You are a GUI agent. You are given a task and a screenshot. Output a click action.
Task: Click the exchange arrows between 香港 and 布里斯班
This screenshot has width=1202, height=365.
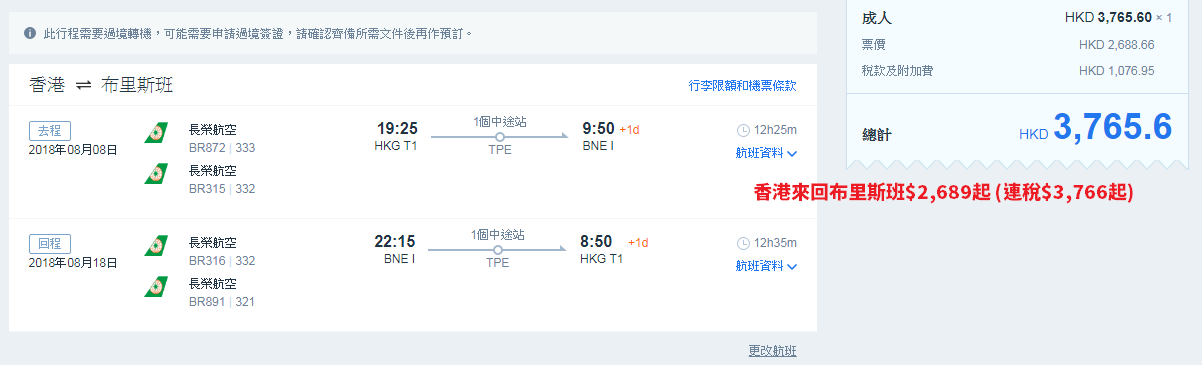[x=84, y=85]
